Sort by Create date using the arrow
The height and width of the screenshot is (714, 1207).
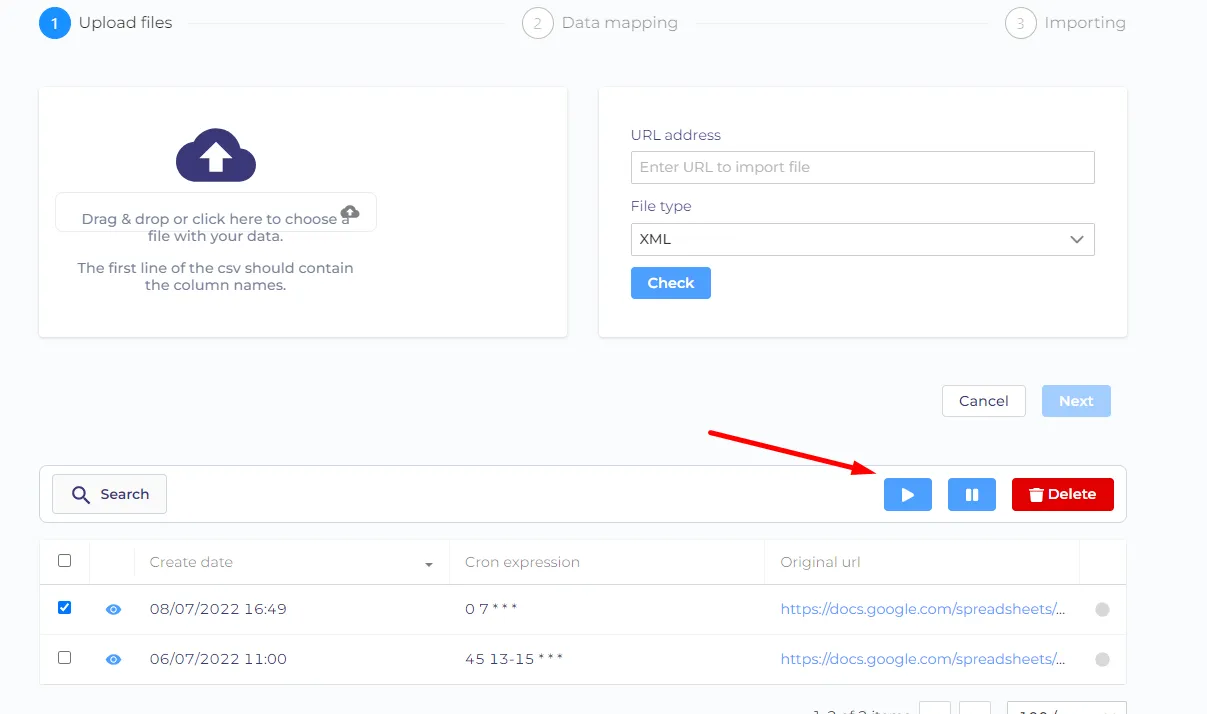tap(429, 565)
